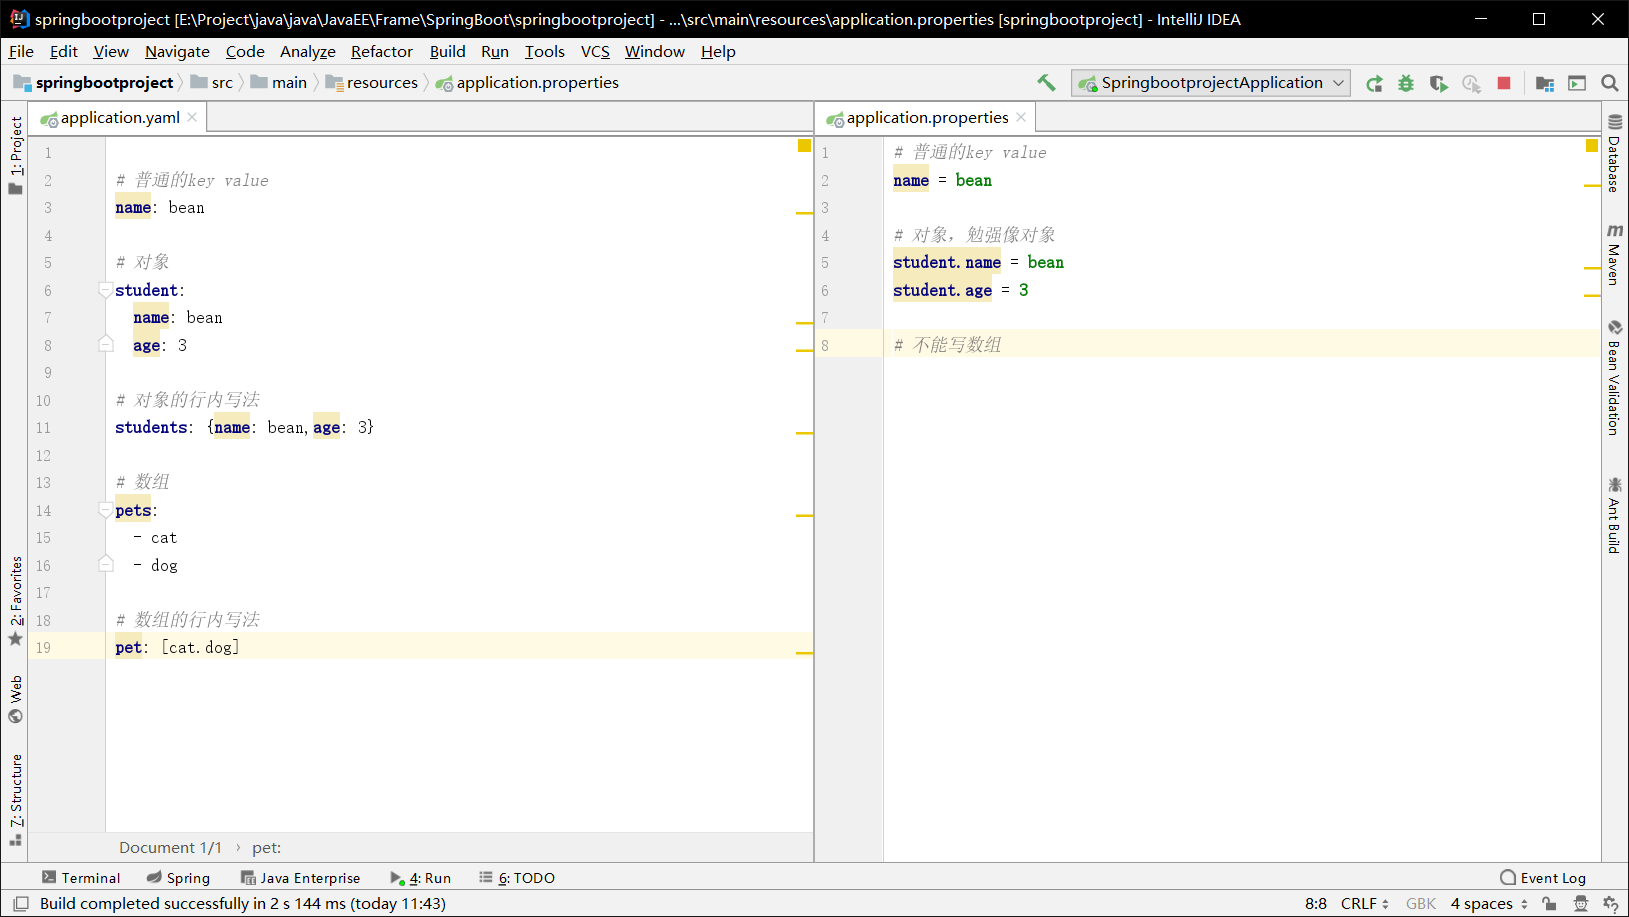Close the application.properties tab
Viewport: 1629px width, 917px height.
[1021, 117]
